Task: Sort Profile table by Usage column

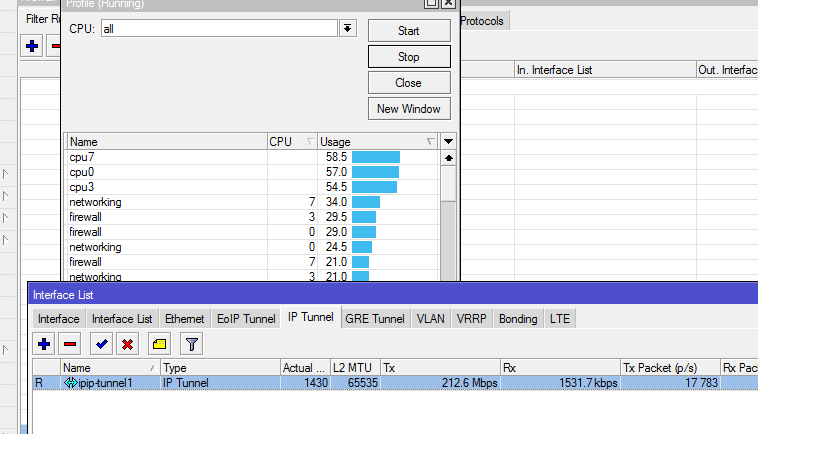Action: point(378,141)
